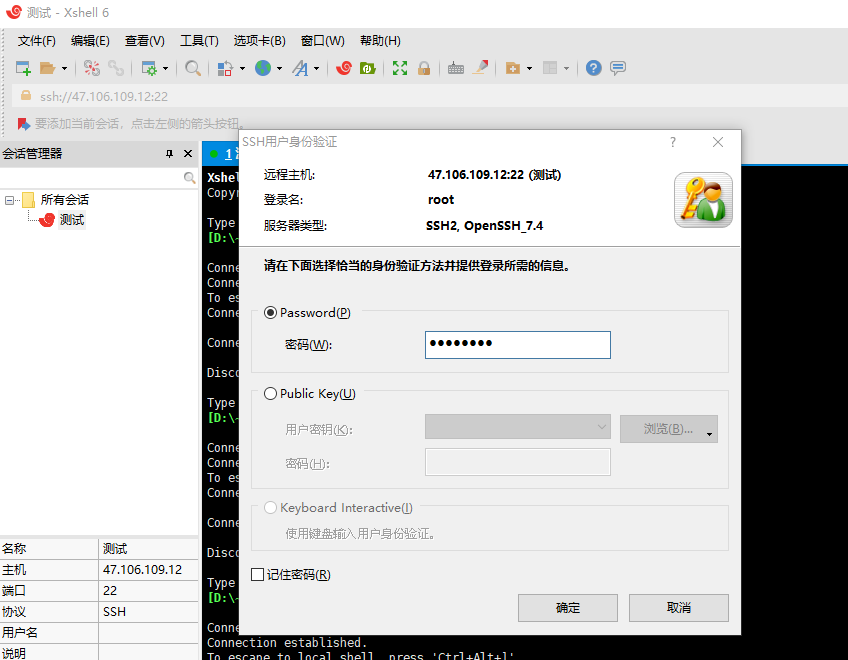Screen dimensions: 848x660
Task: Click the new folder transfer icon
Action: [x=513, y=68]
